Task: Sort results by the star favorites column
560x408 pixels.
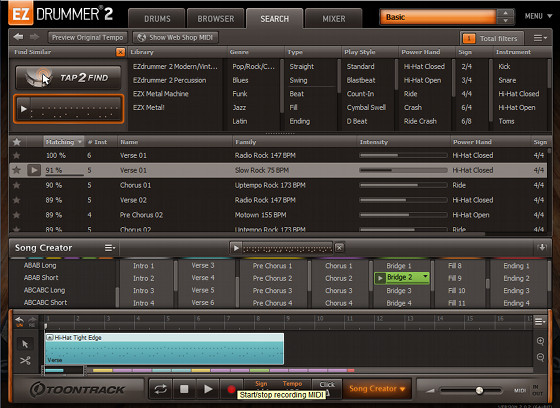Action: (x=16, y=142)
